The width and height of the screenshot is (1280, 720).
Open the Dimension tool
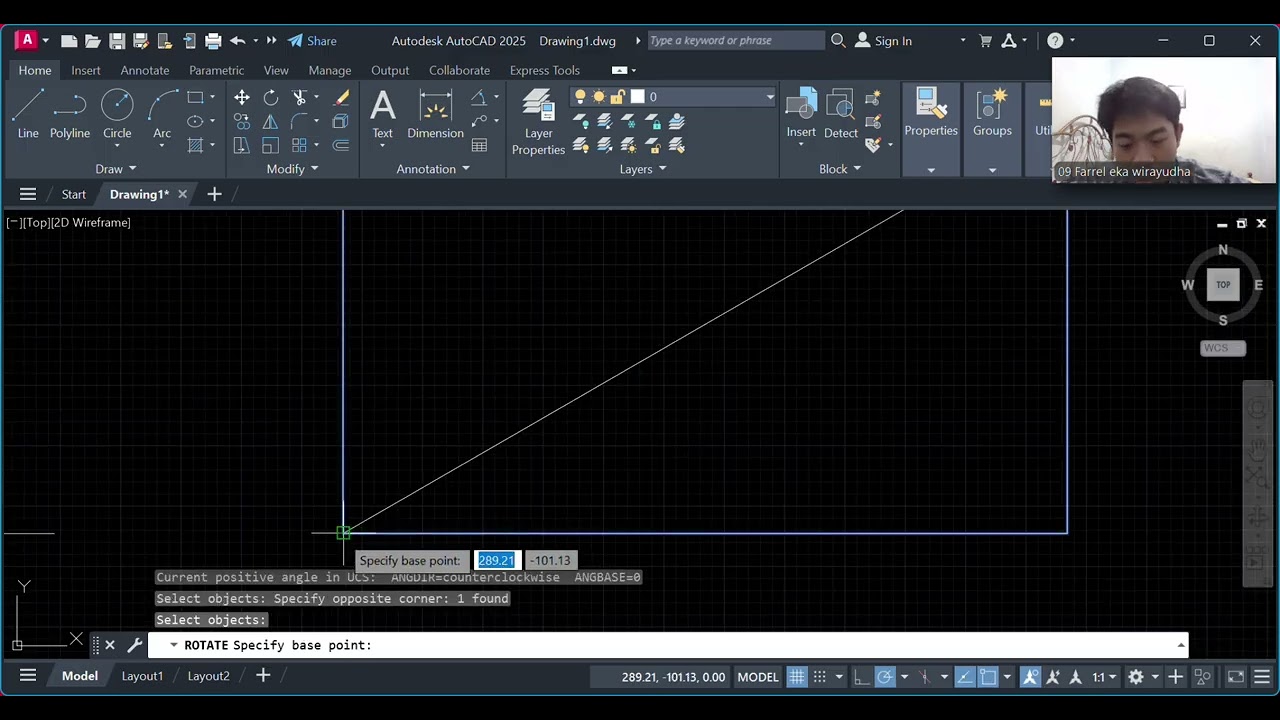tap(435, 114)
